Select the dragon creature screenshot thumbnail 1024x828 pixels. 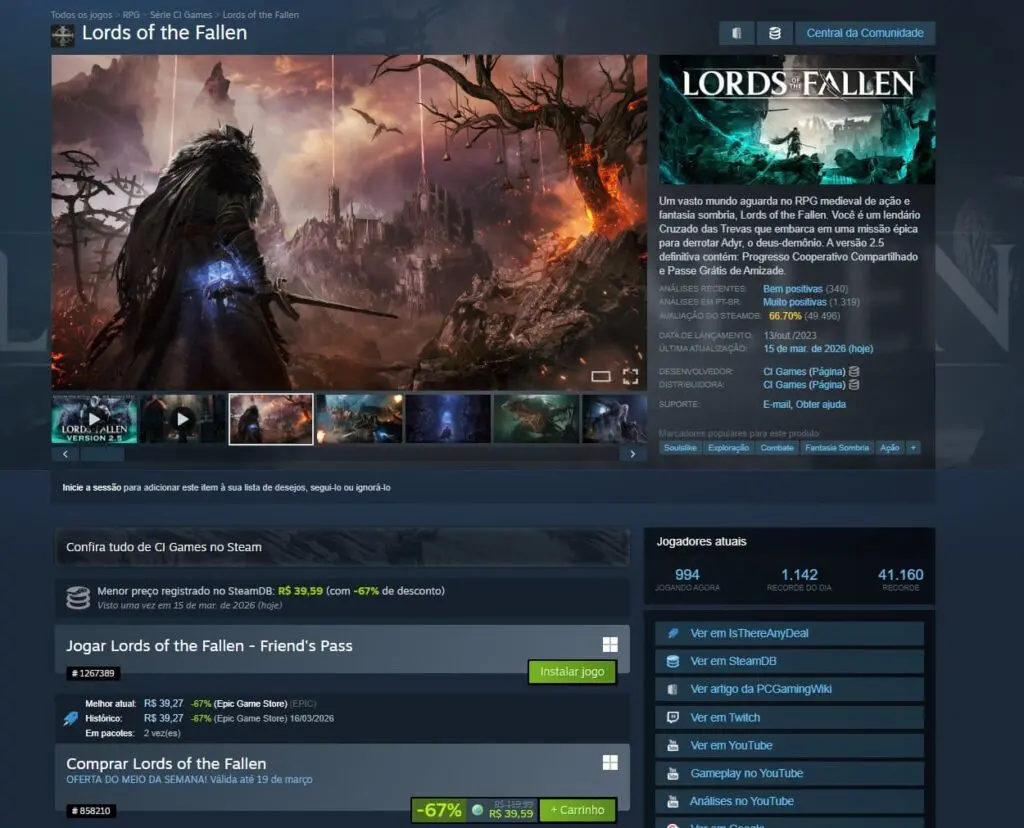click(536, 418)
